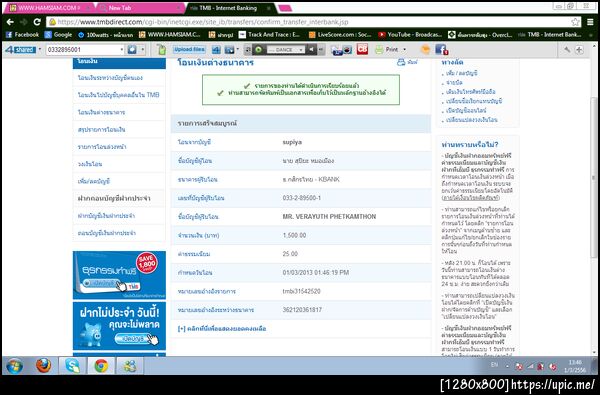
Task: Select the TMB - Internet Banking tab
Action: pos(230,8)
